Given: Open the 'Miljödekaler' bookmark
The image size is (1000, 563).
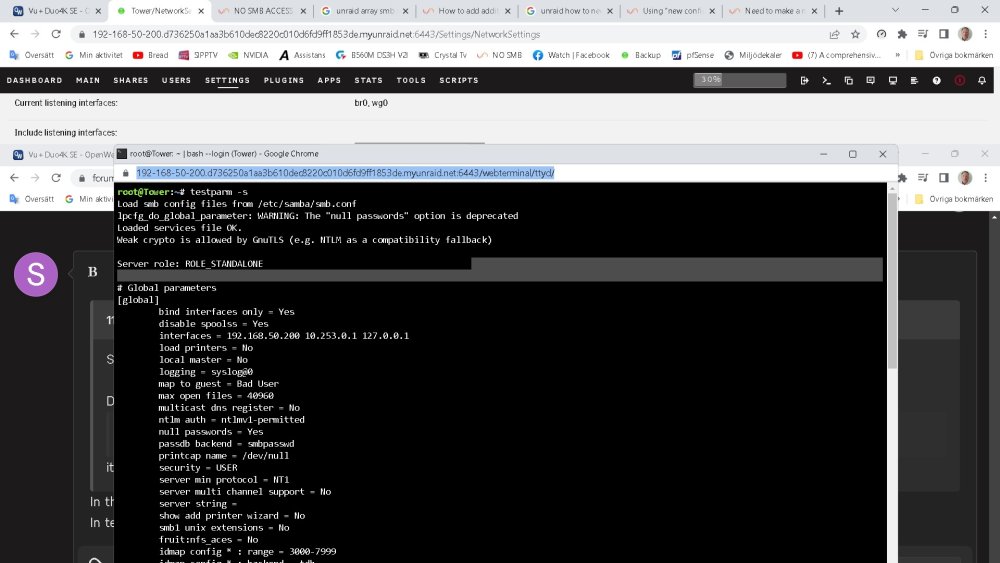Looking at the screenshot, I should [753, 55].
